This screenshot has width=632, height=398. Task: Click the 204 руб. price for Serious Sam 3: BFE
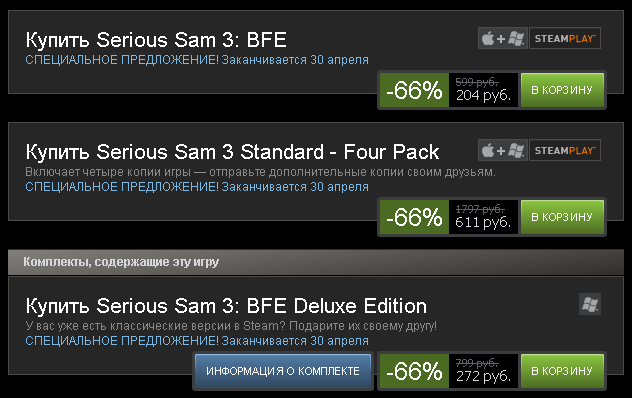tap(483, 96)
